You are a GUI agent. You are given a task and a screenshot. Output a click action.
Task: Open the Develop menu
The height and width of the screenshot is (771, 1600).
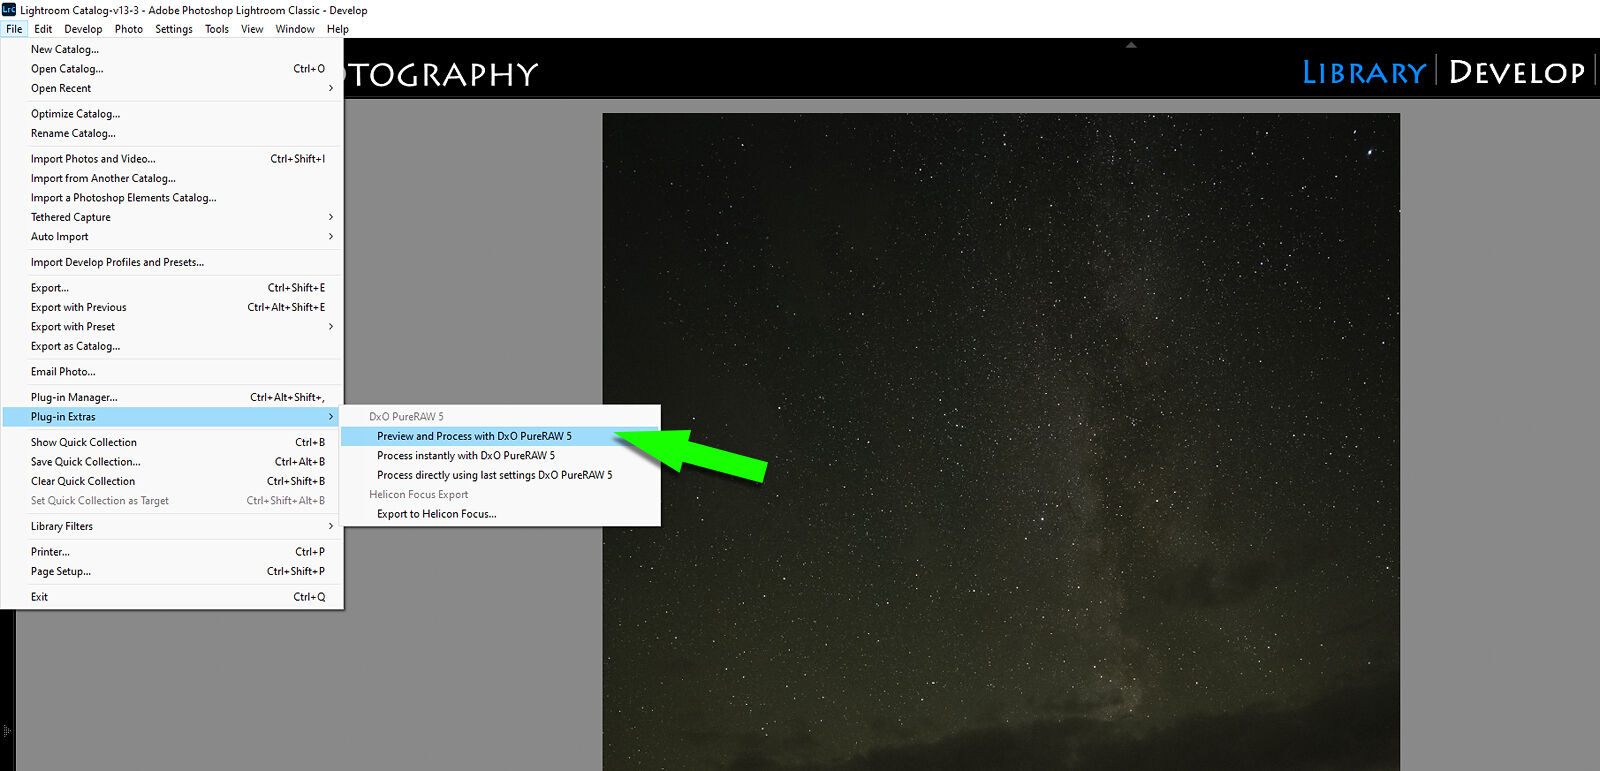point(83,29)
